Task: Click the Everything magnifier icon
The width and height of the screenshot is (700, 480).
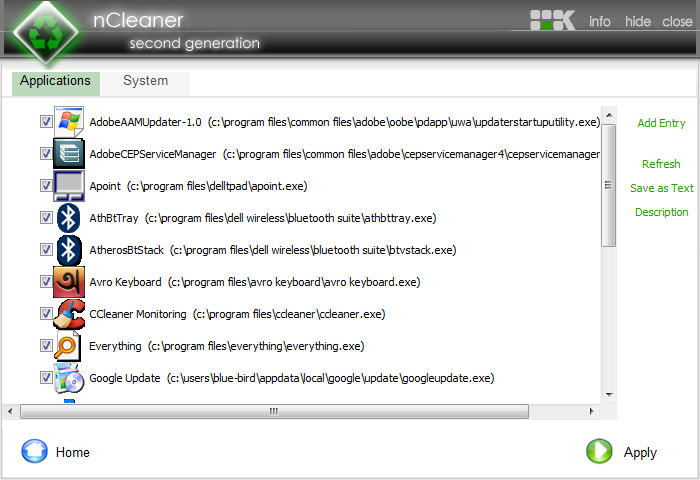Action: pyautogui.click(x=67, y=346)
